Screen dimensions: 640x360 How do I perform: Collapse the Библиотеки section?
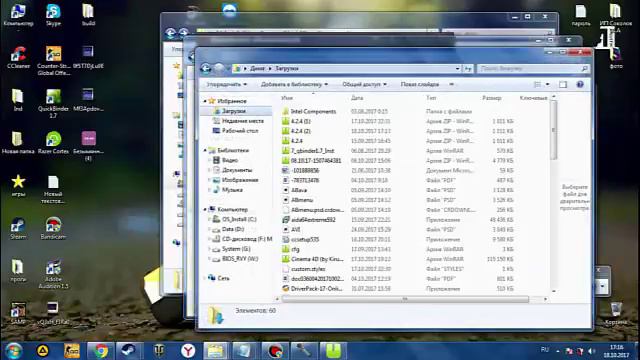(x=205, y=150)
